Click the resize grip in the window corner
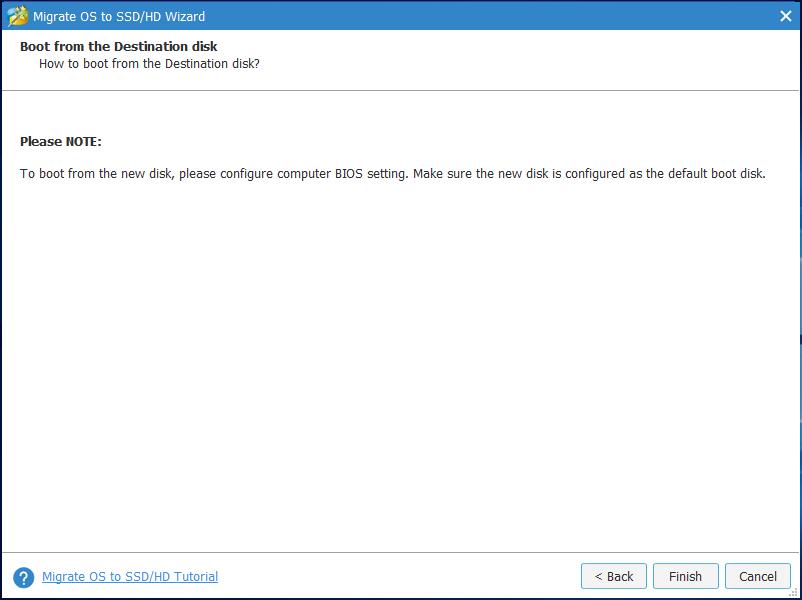The image size is (802, 600). [794, 593]
